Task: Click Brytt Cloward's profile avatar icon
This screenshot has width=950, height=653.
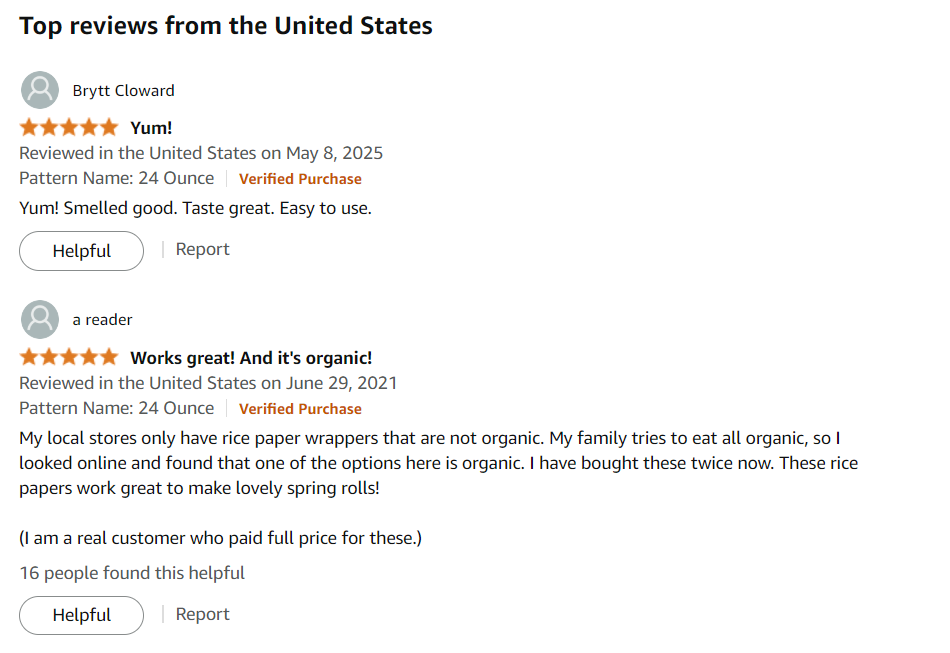Action: coord(40,90)
